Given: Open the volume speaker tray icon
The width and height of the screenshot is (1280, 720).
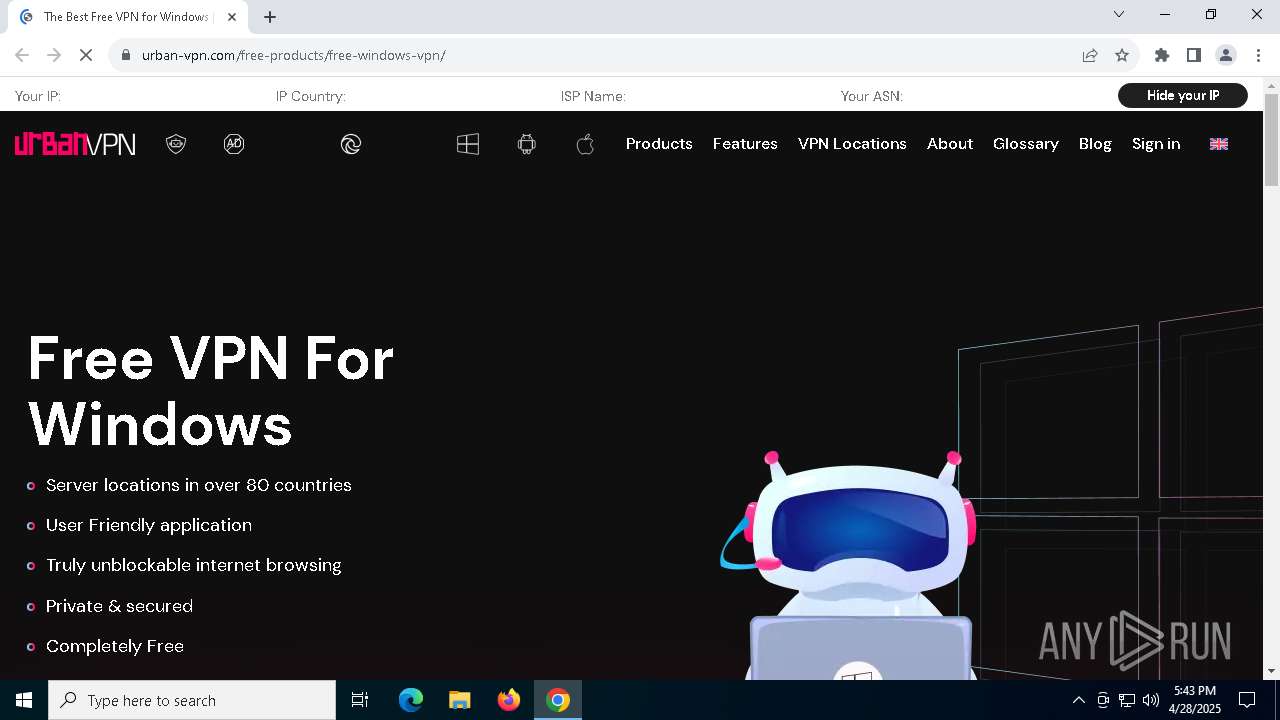Looking at the screenshot, I should (x=1151, y=700).
